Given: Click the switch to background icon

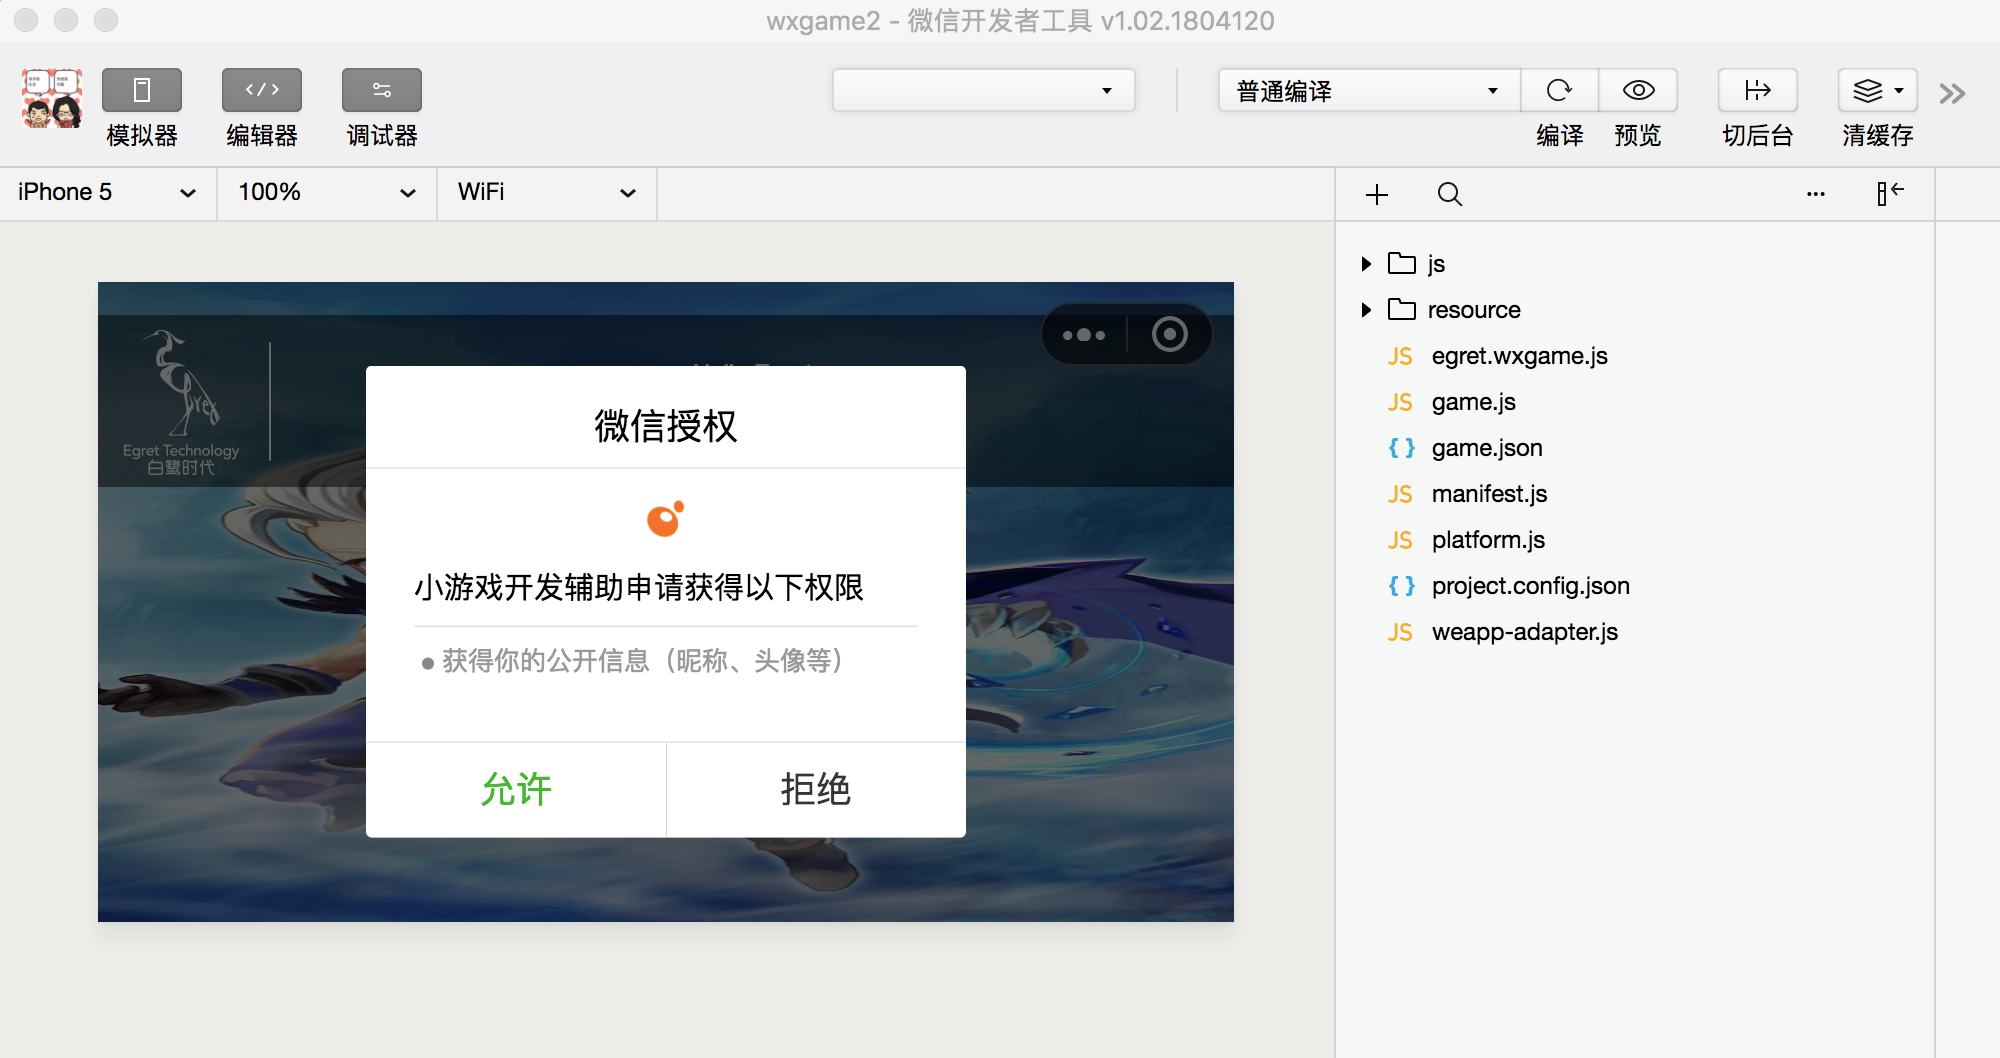Looking at the screenshot, I should point(1757,91).
